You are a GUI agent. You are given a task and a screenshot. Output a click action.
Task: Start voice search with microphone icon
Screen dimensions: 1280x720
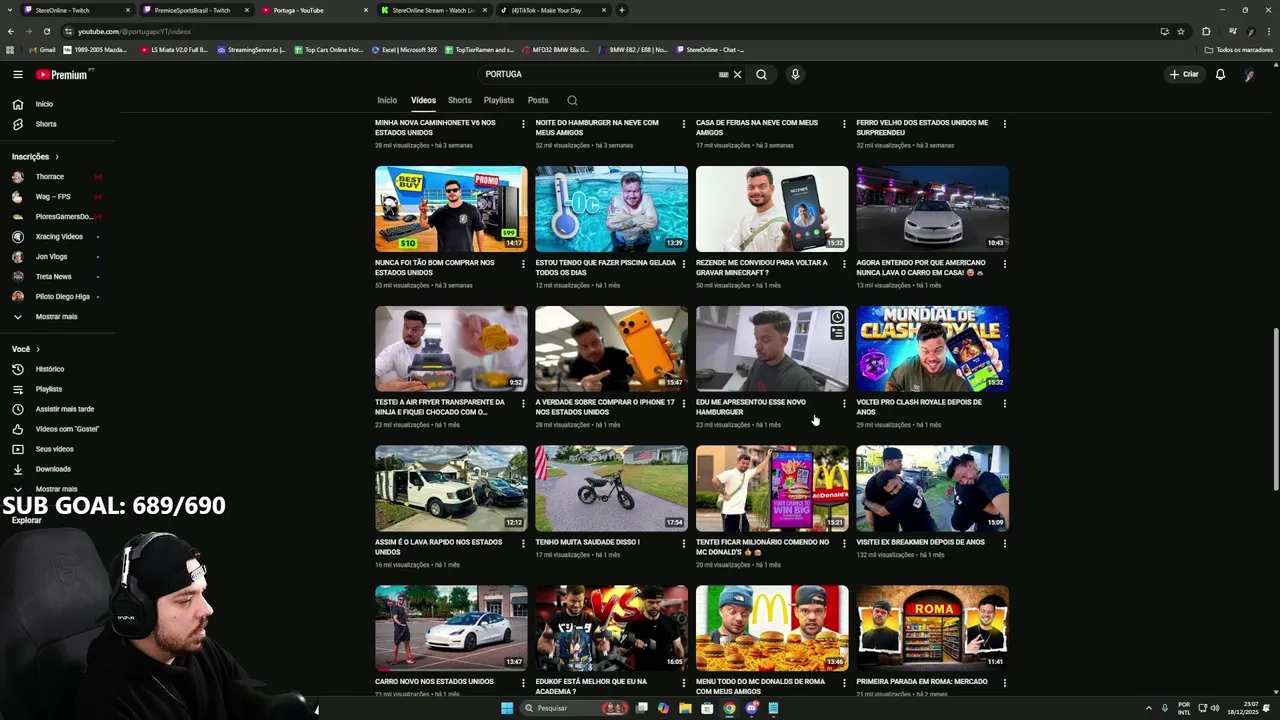[795, 74]
